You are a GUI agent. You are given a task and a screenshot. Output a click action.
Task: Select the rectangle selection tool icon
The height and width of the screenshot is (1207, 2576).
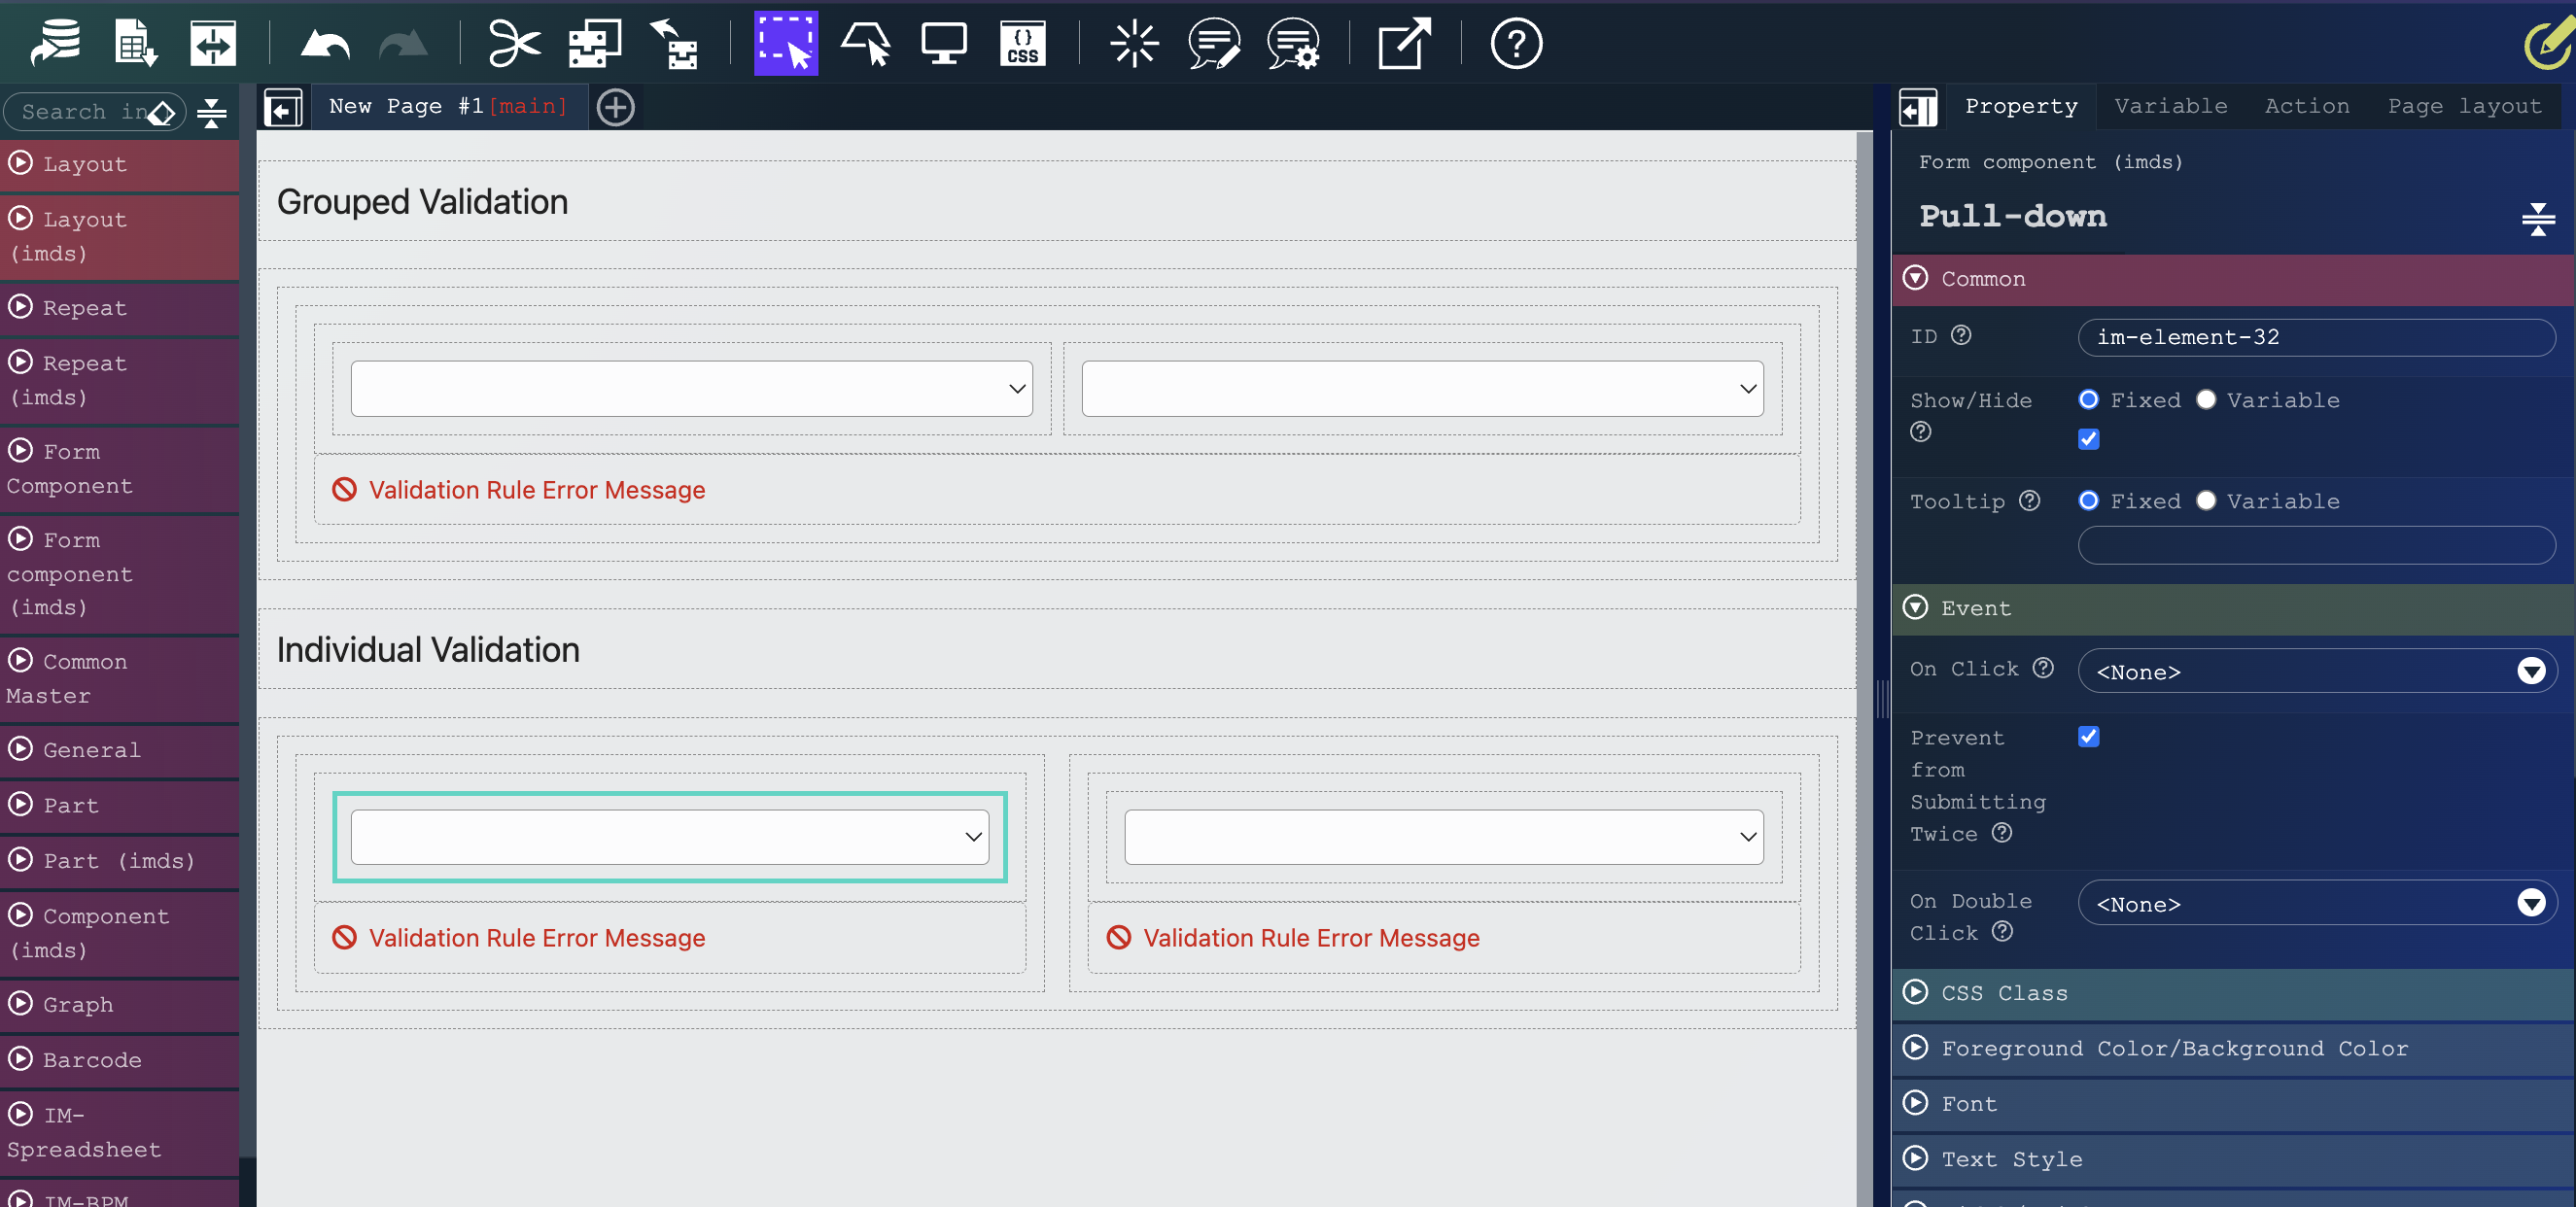pos(785,44)
